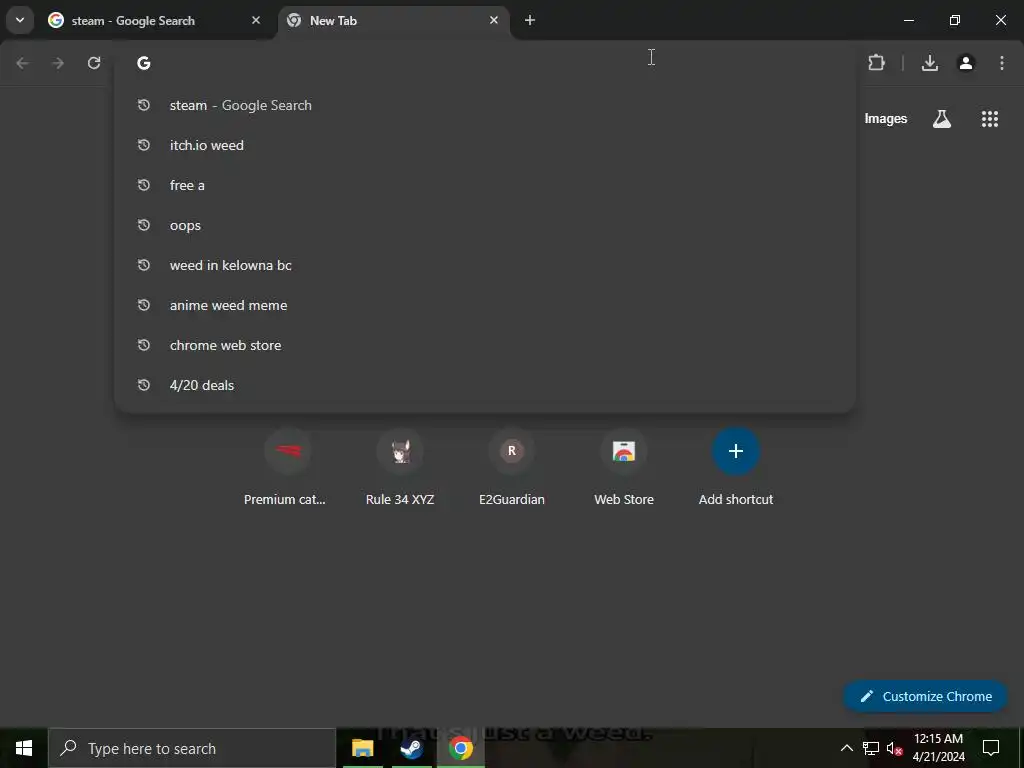This screenshot has width=1024, height=768.
Task: Select 'steam - Google Search' suggestion
Action: click(x=485, y=105)
